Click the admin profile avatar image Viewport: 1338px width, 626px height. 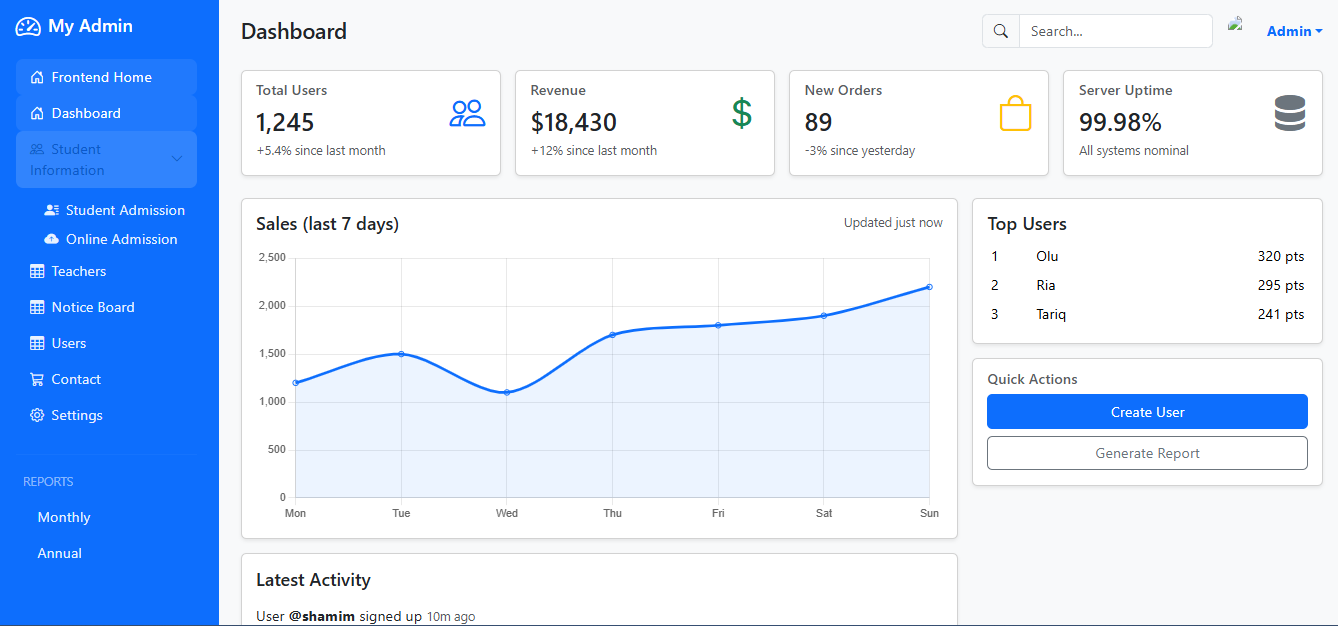(x=1236, y=26)
